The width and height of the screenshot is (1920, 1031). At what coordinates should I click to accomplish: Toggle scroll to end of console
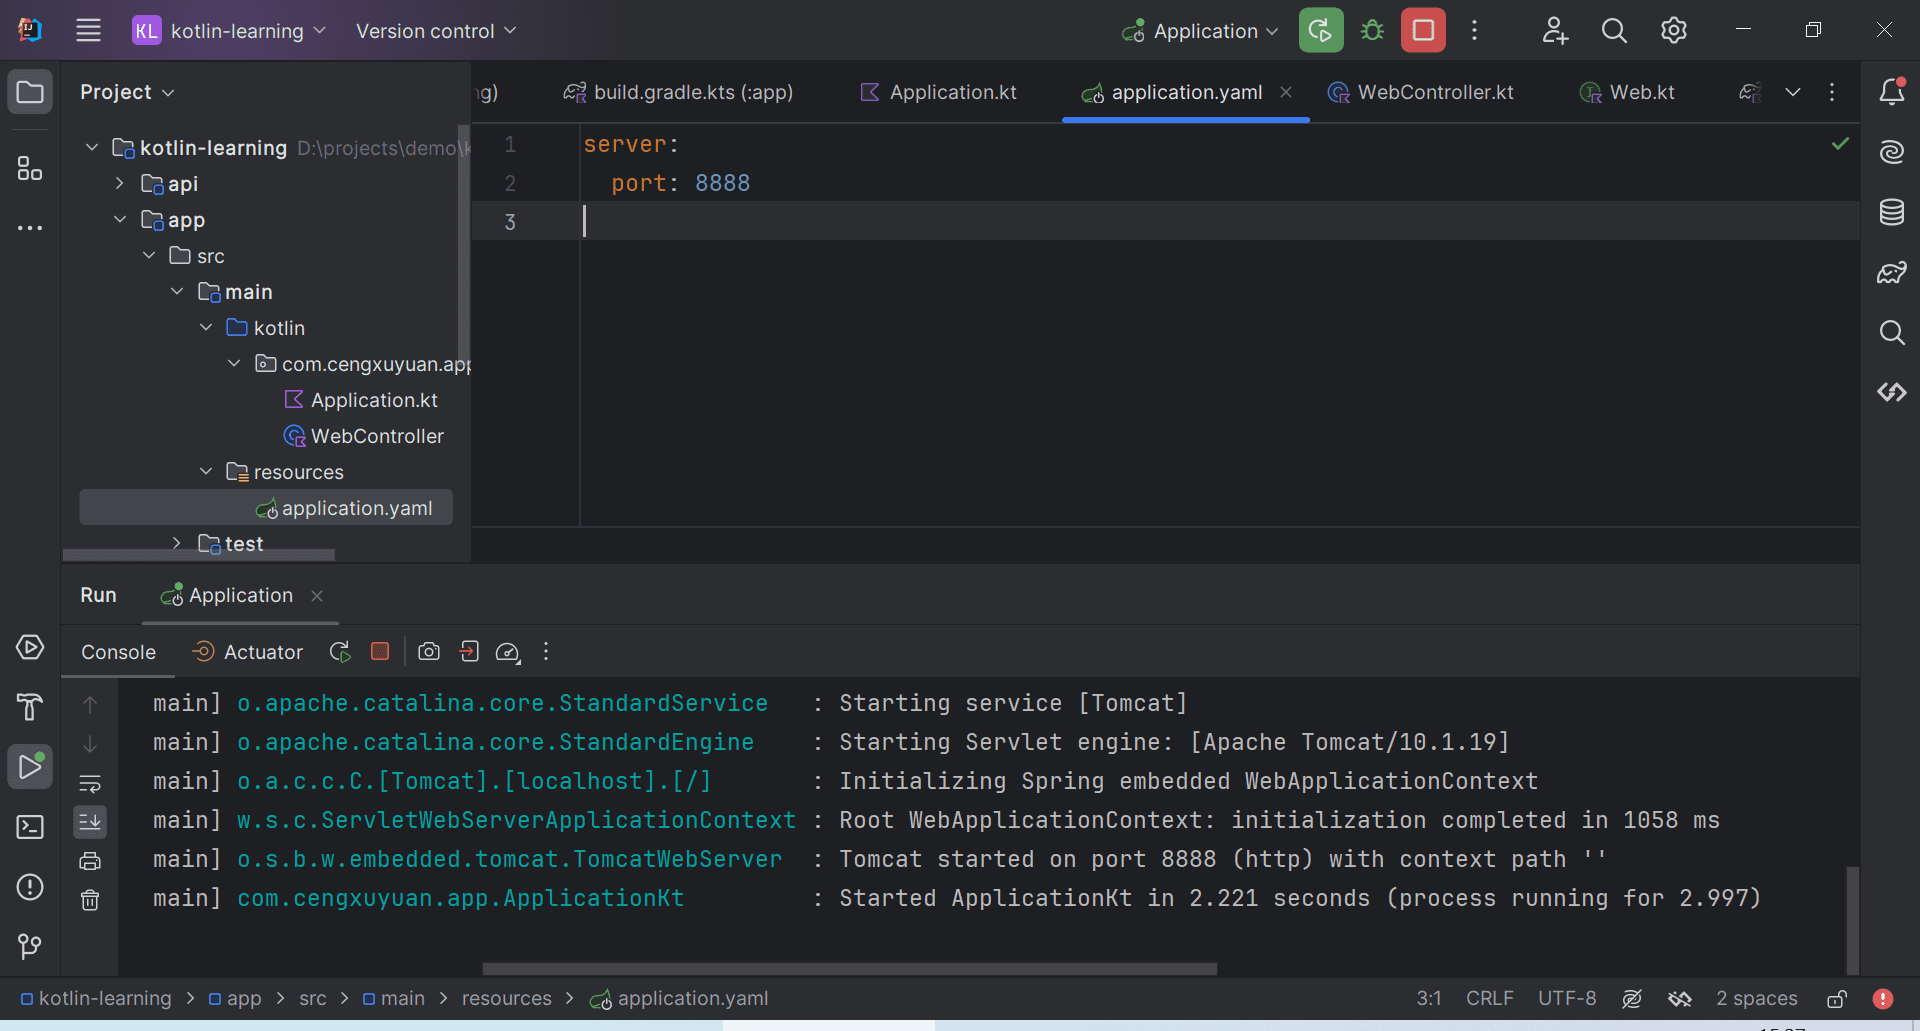[x=90, y=822]
